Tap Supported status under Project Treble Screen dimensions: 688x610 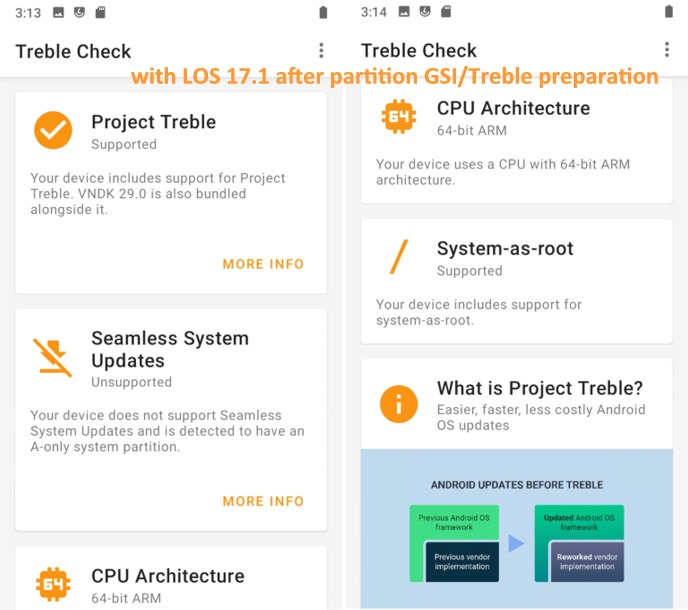pyautogui.click(x=124, y=144)
